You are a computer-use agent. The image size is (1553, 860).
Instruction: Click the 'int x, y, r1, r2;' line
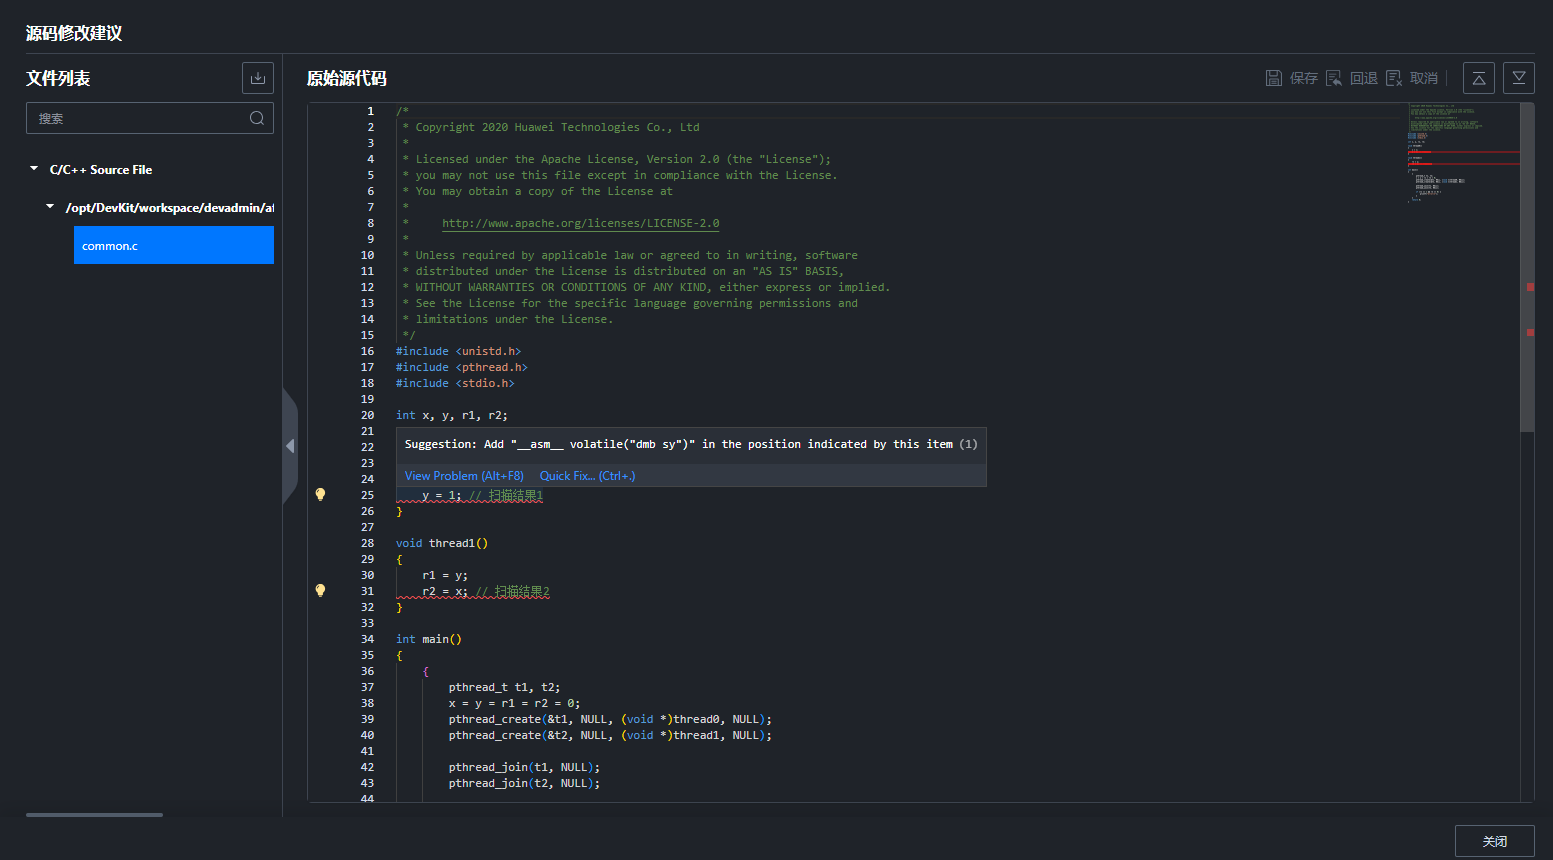[452, 415]
